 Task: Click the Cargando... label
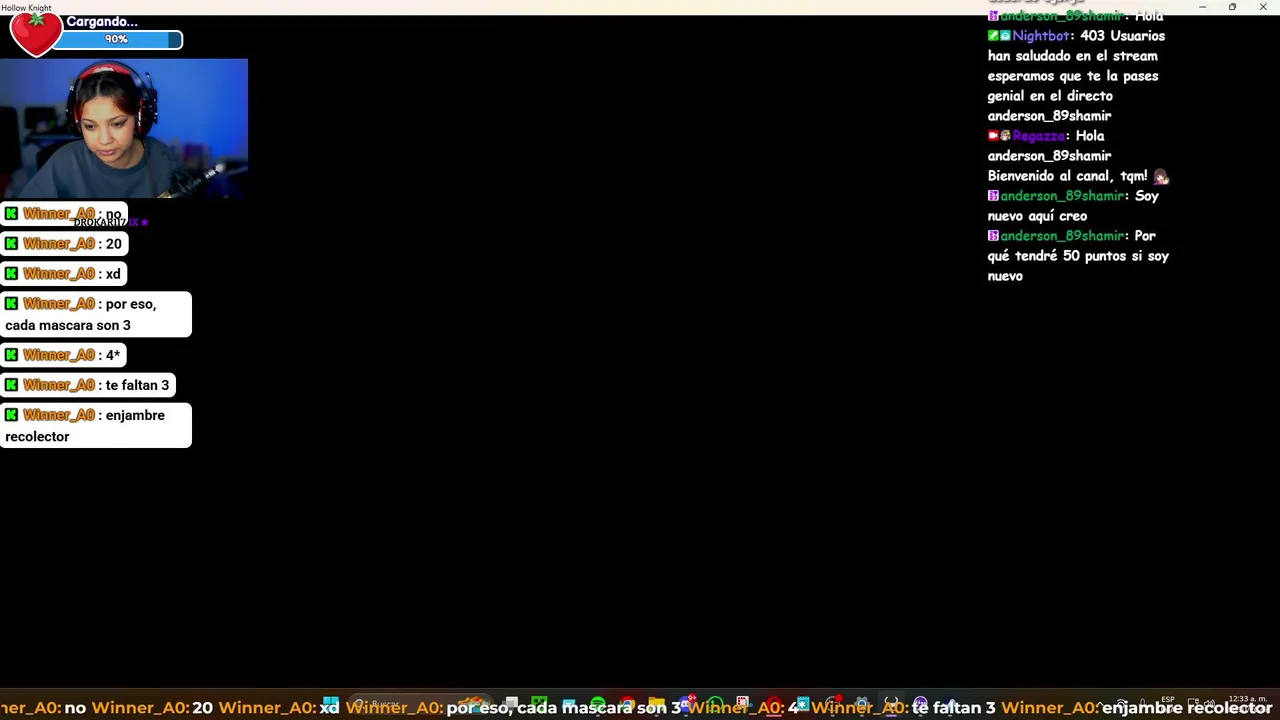pos(102,21)
